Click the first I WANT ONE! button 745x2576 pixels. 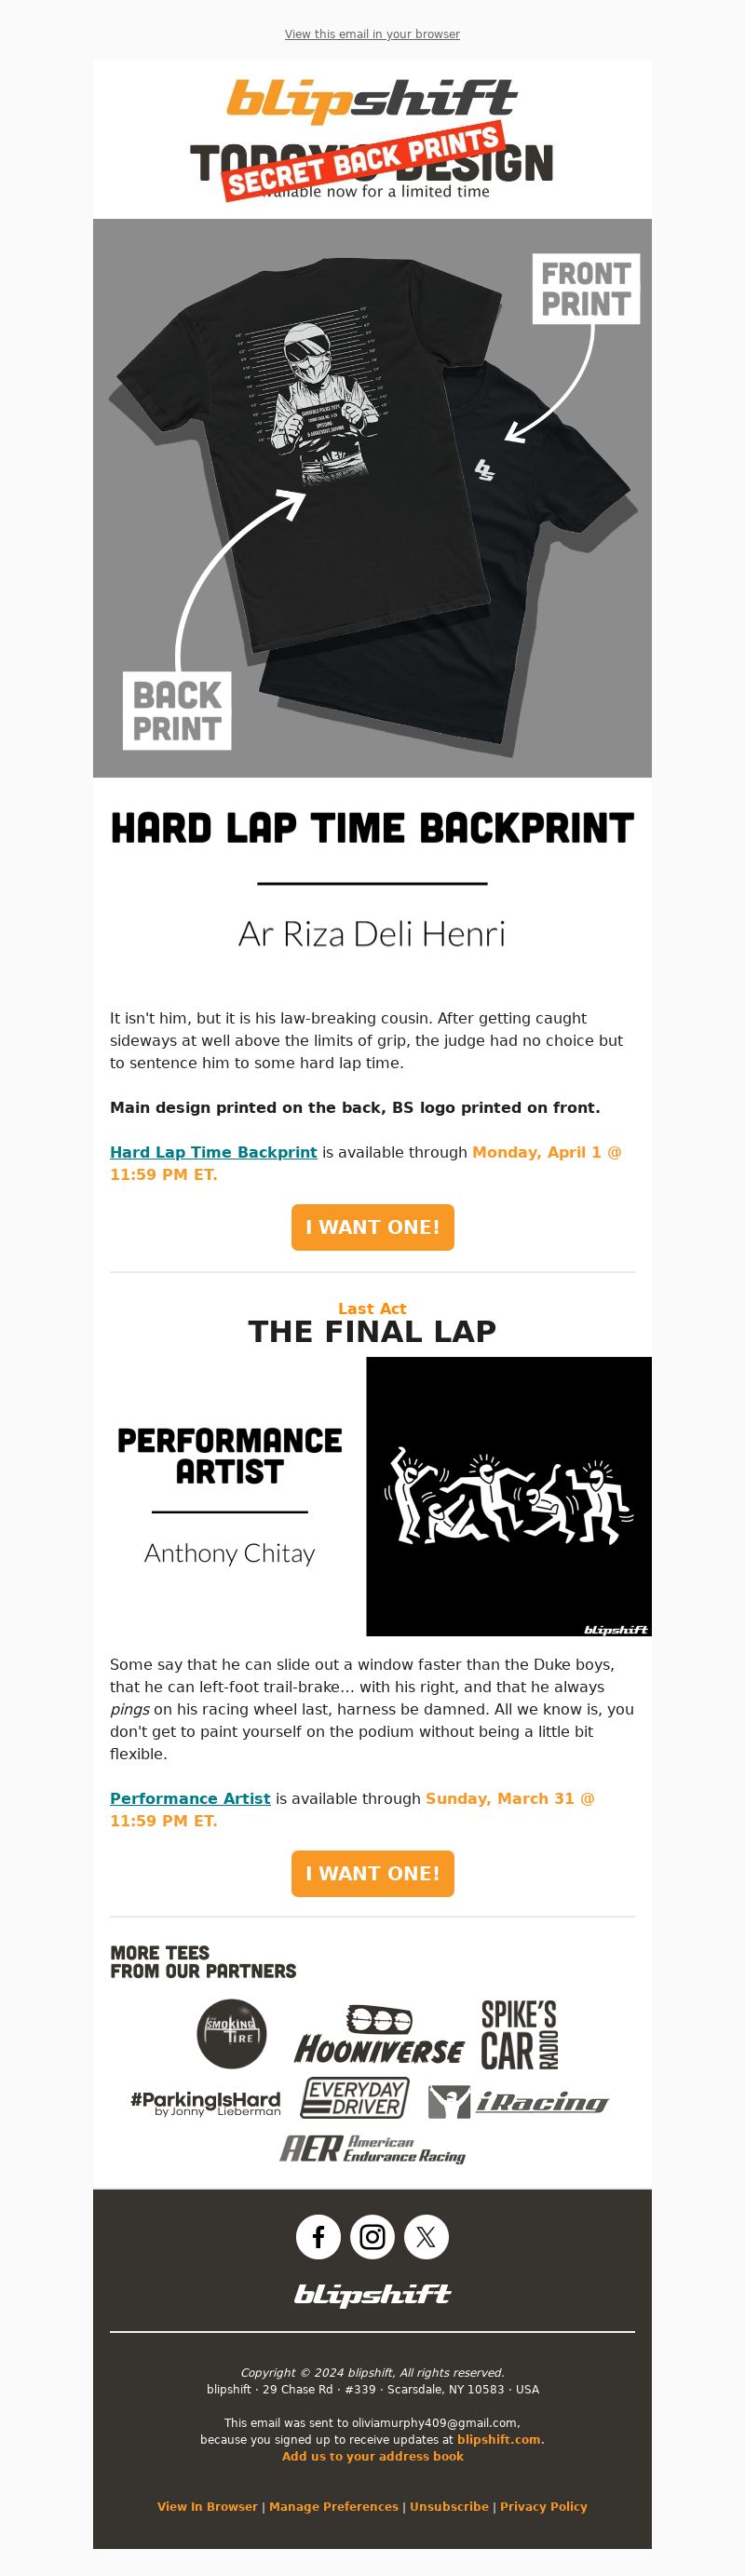coord(372,1227)
